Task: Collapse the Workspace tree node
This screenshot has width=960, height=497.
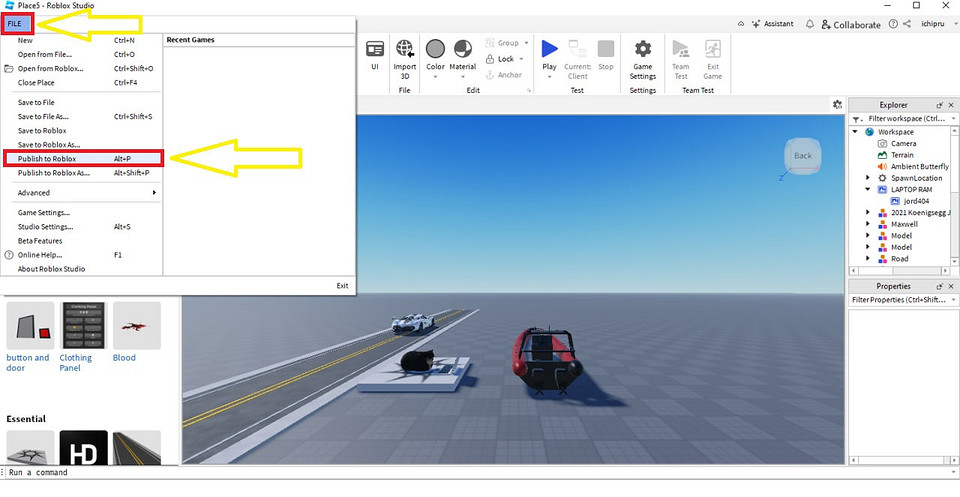Action: 856,132
